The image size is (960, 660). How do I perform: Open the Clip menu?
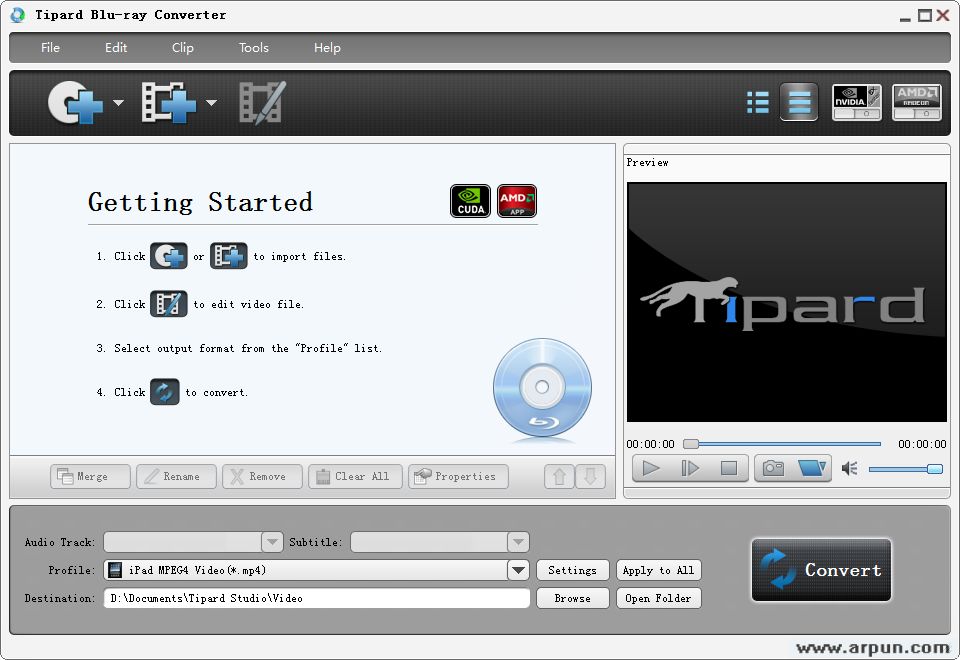click(182, 47)
